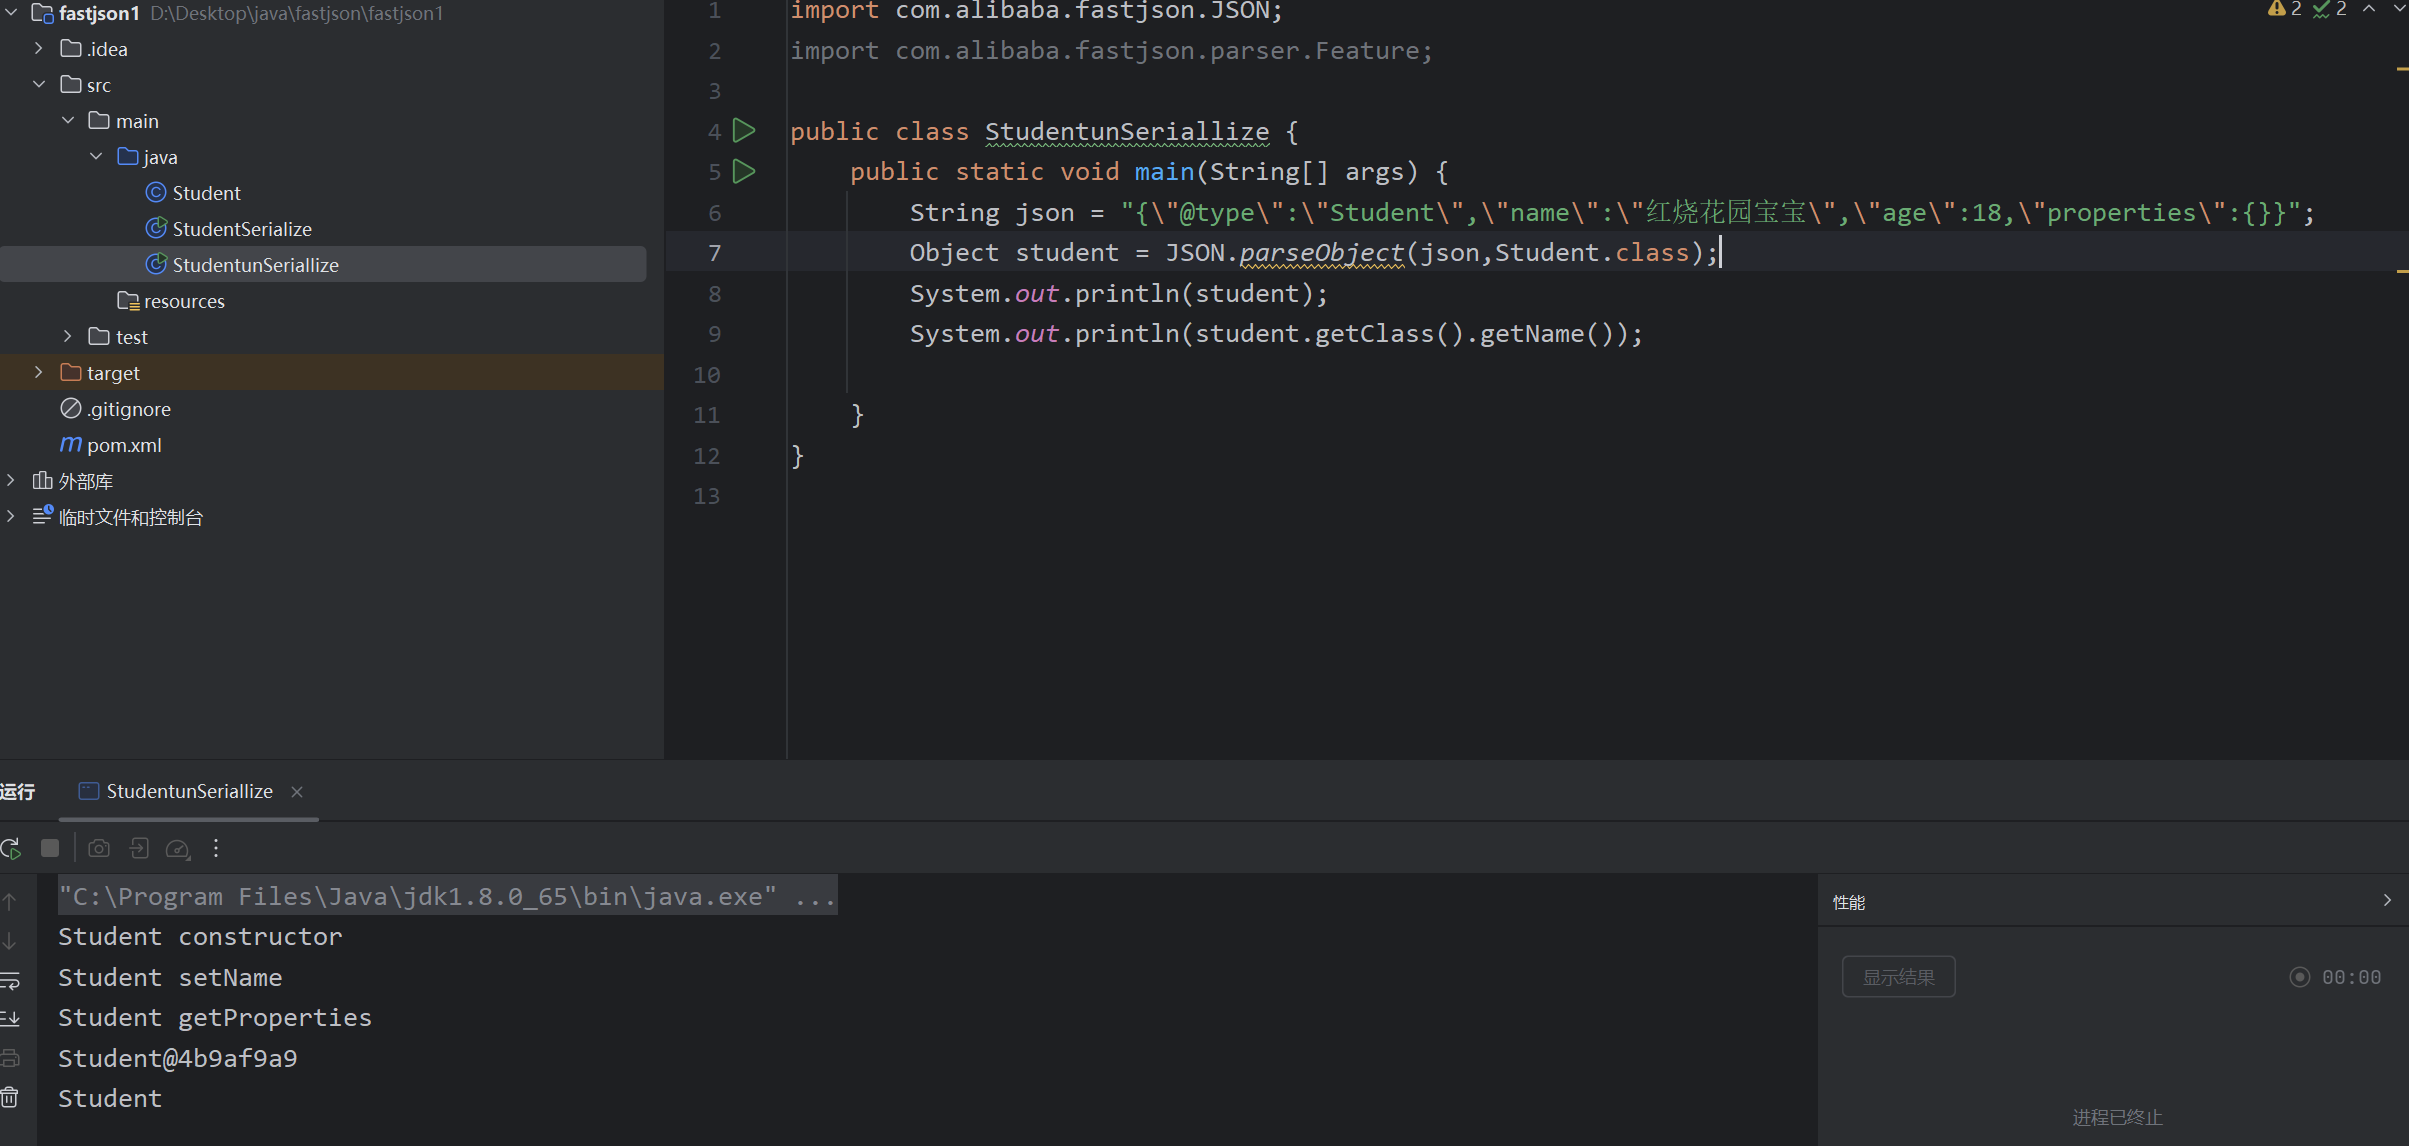Expand the 性能 panel chevron
Screen dimensions: 2409x1146
[x=2387, y=900]
